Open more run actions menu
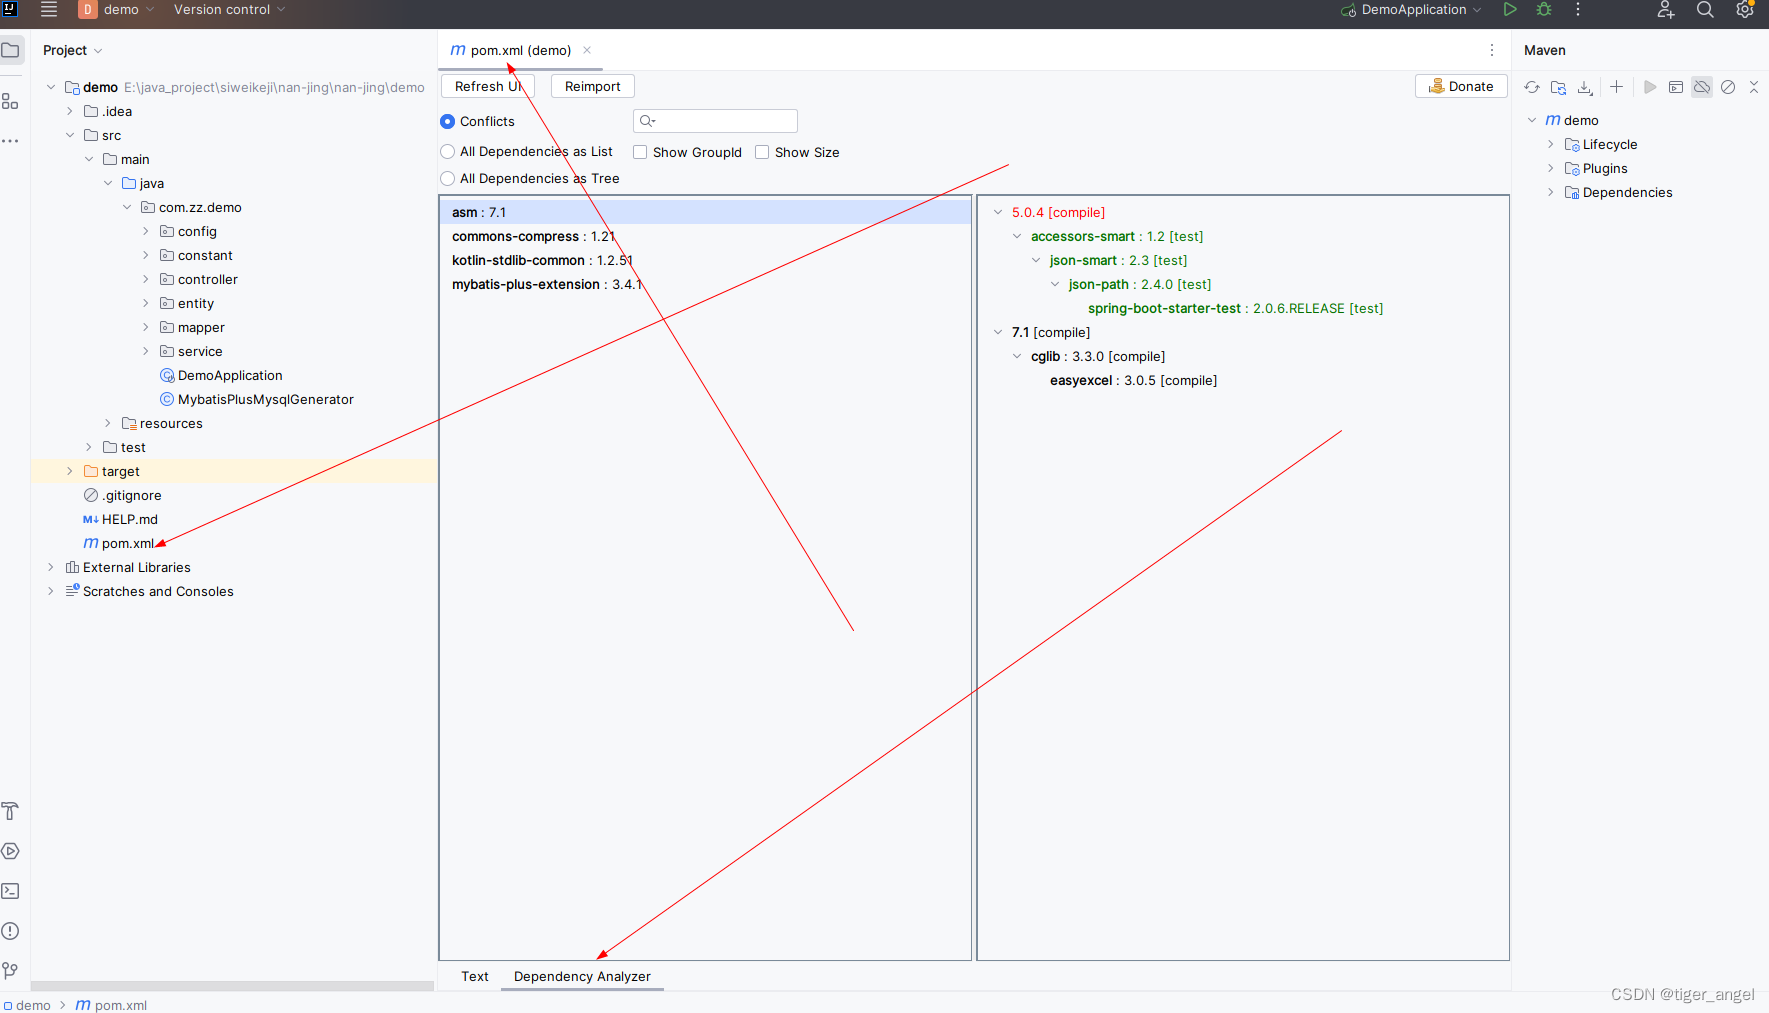 pos(1578,10)
